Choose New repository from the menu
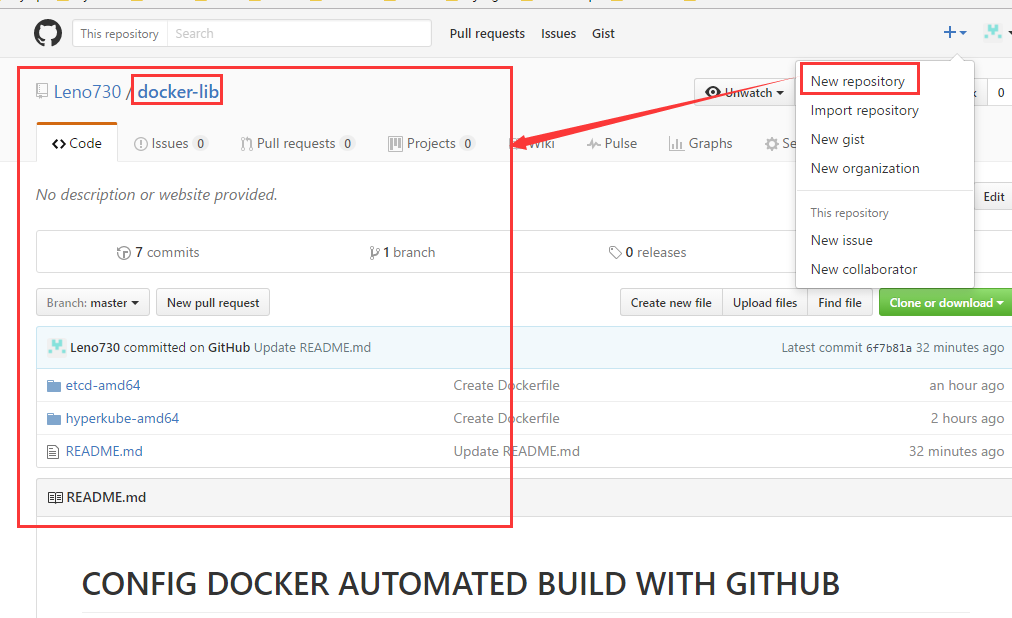 (x=858, y=81)
